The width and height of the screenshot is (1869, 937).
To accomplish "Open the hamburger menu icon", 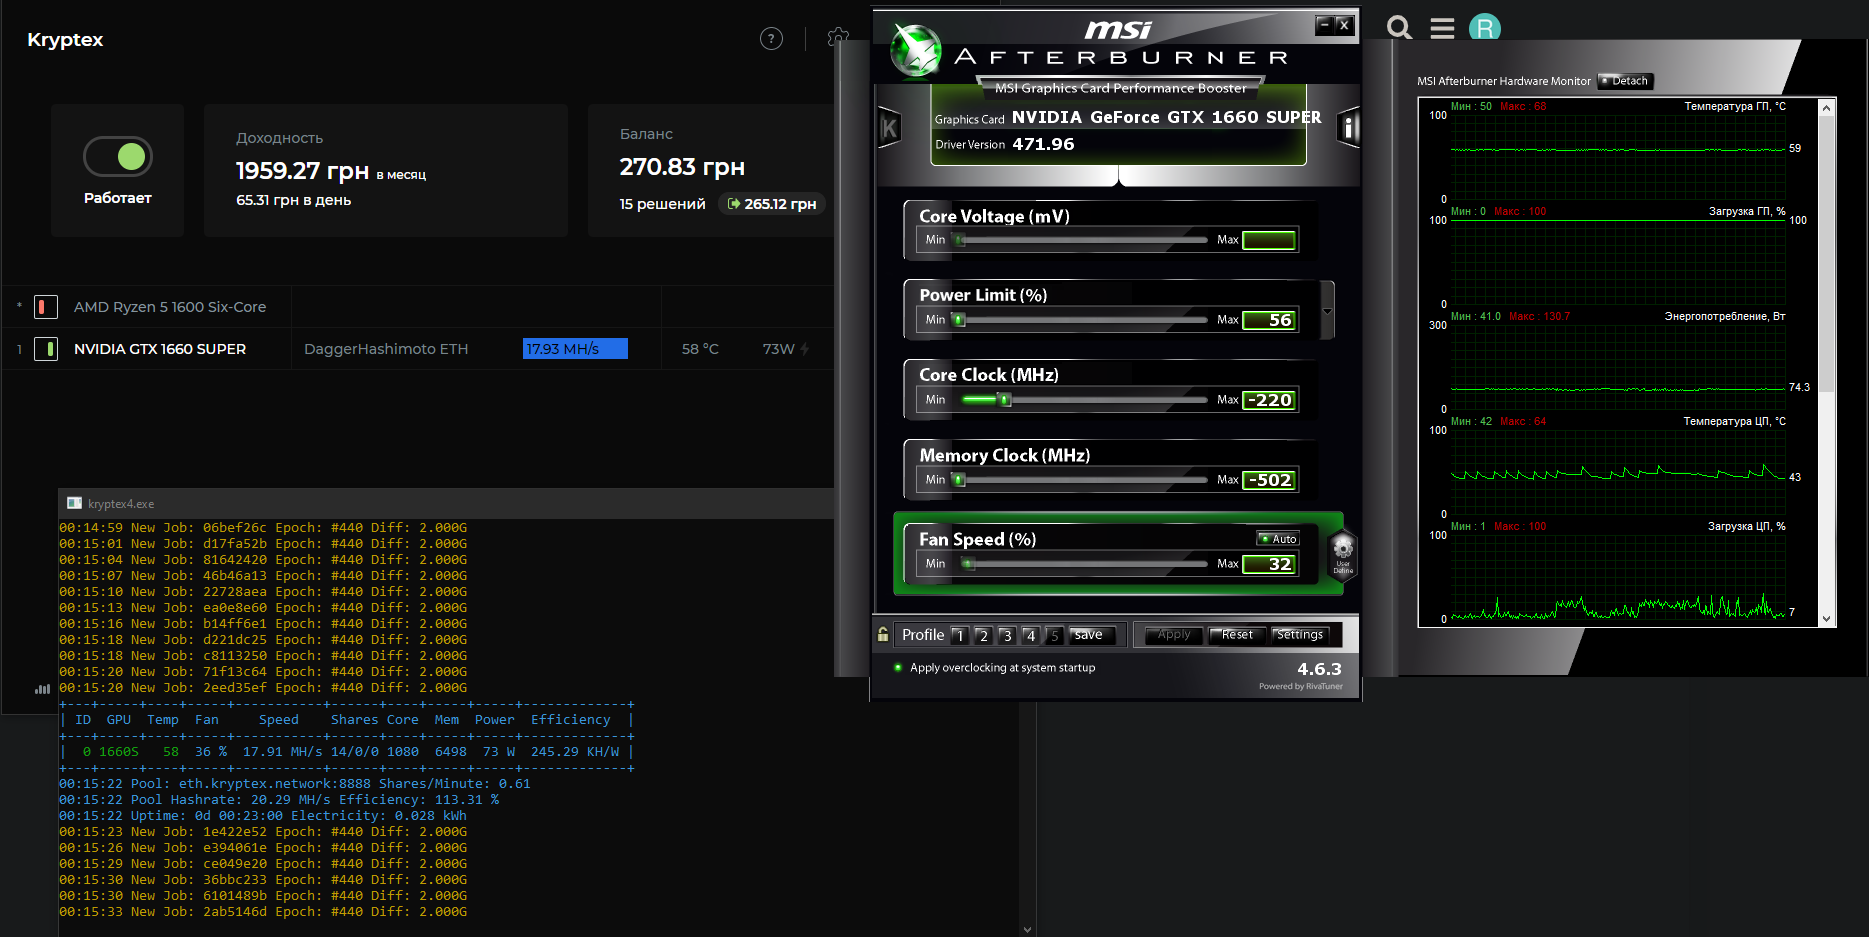I will pos(1442,28).
